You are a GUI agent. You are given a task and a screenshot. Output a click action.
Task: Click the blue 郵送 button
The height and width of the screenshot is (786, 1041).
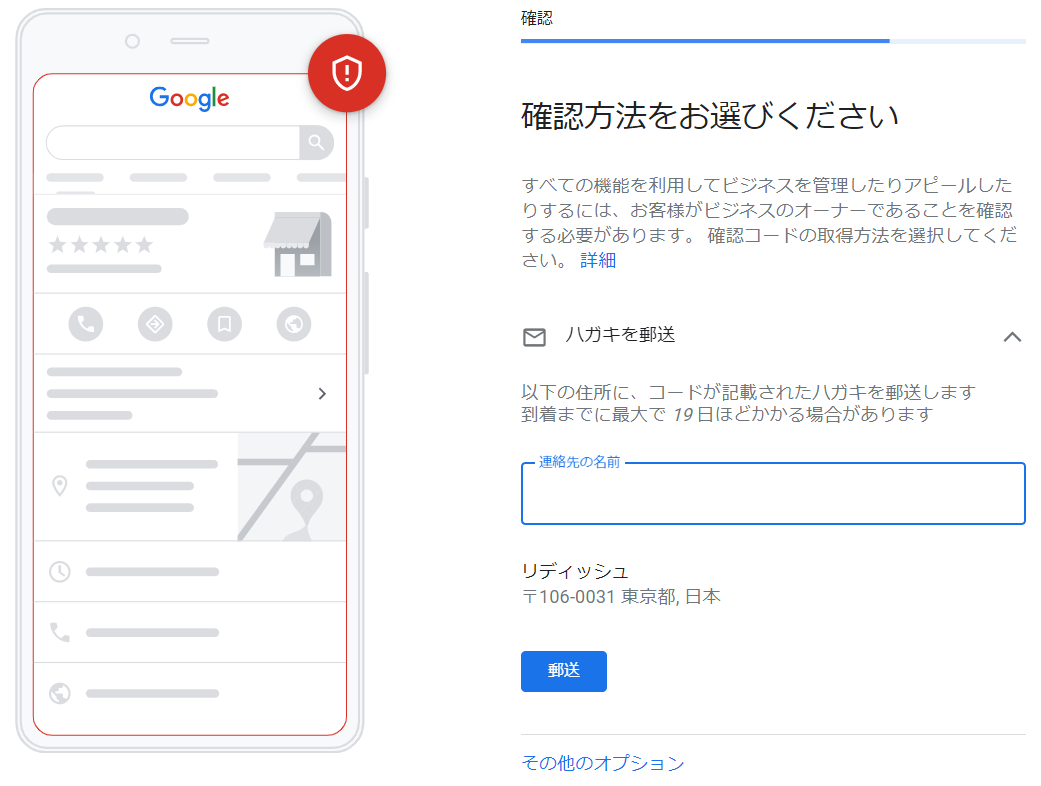tap(564, 671)
